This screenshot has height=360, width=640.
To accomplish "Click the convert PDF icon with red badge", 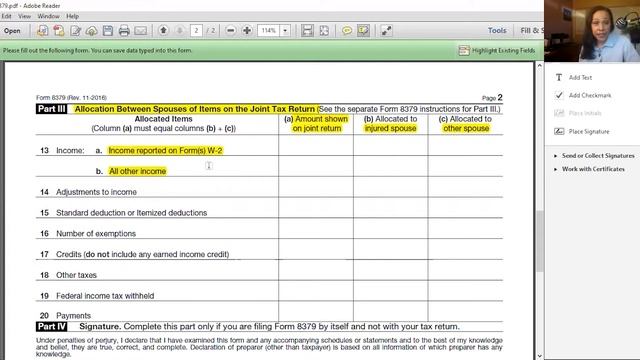I will (59, 31).
